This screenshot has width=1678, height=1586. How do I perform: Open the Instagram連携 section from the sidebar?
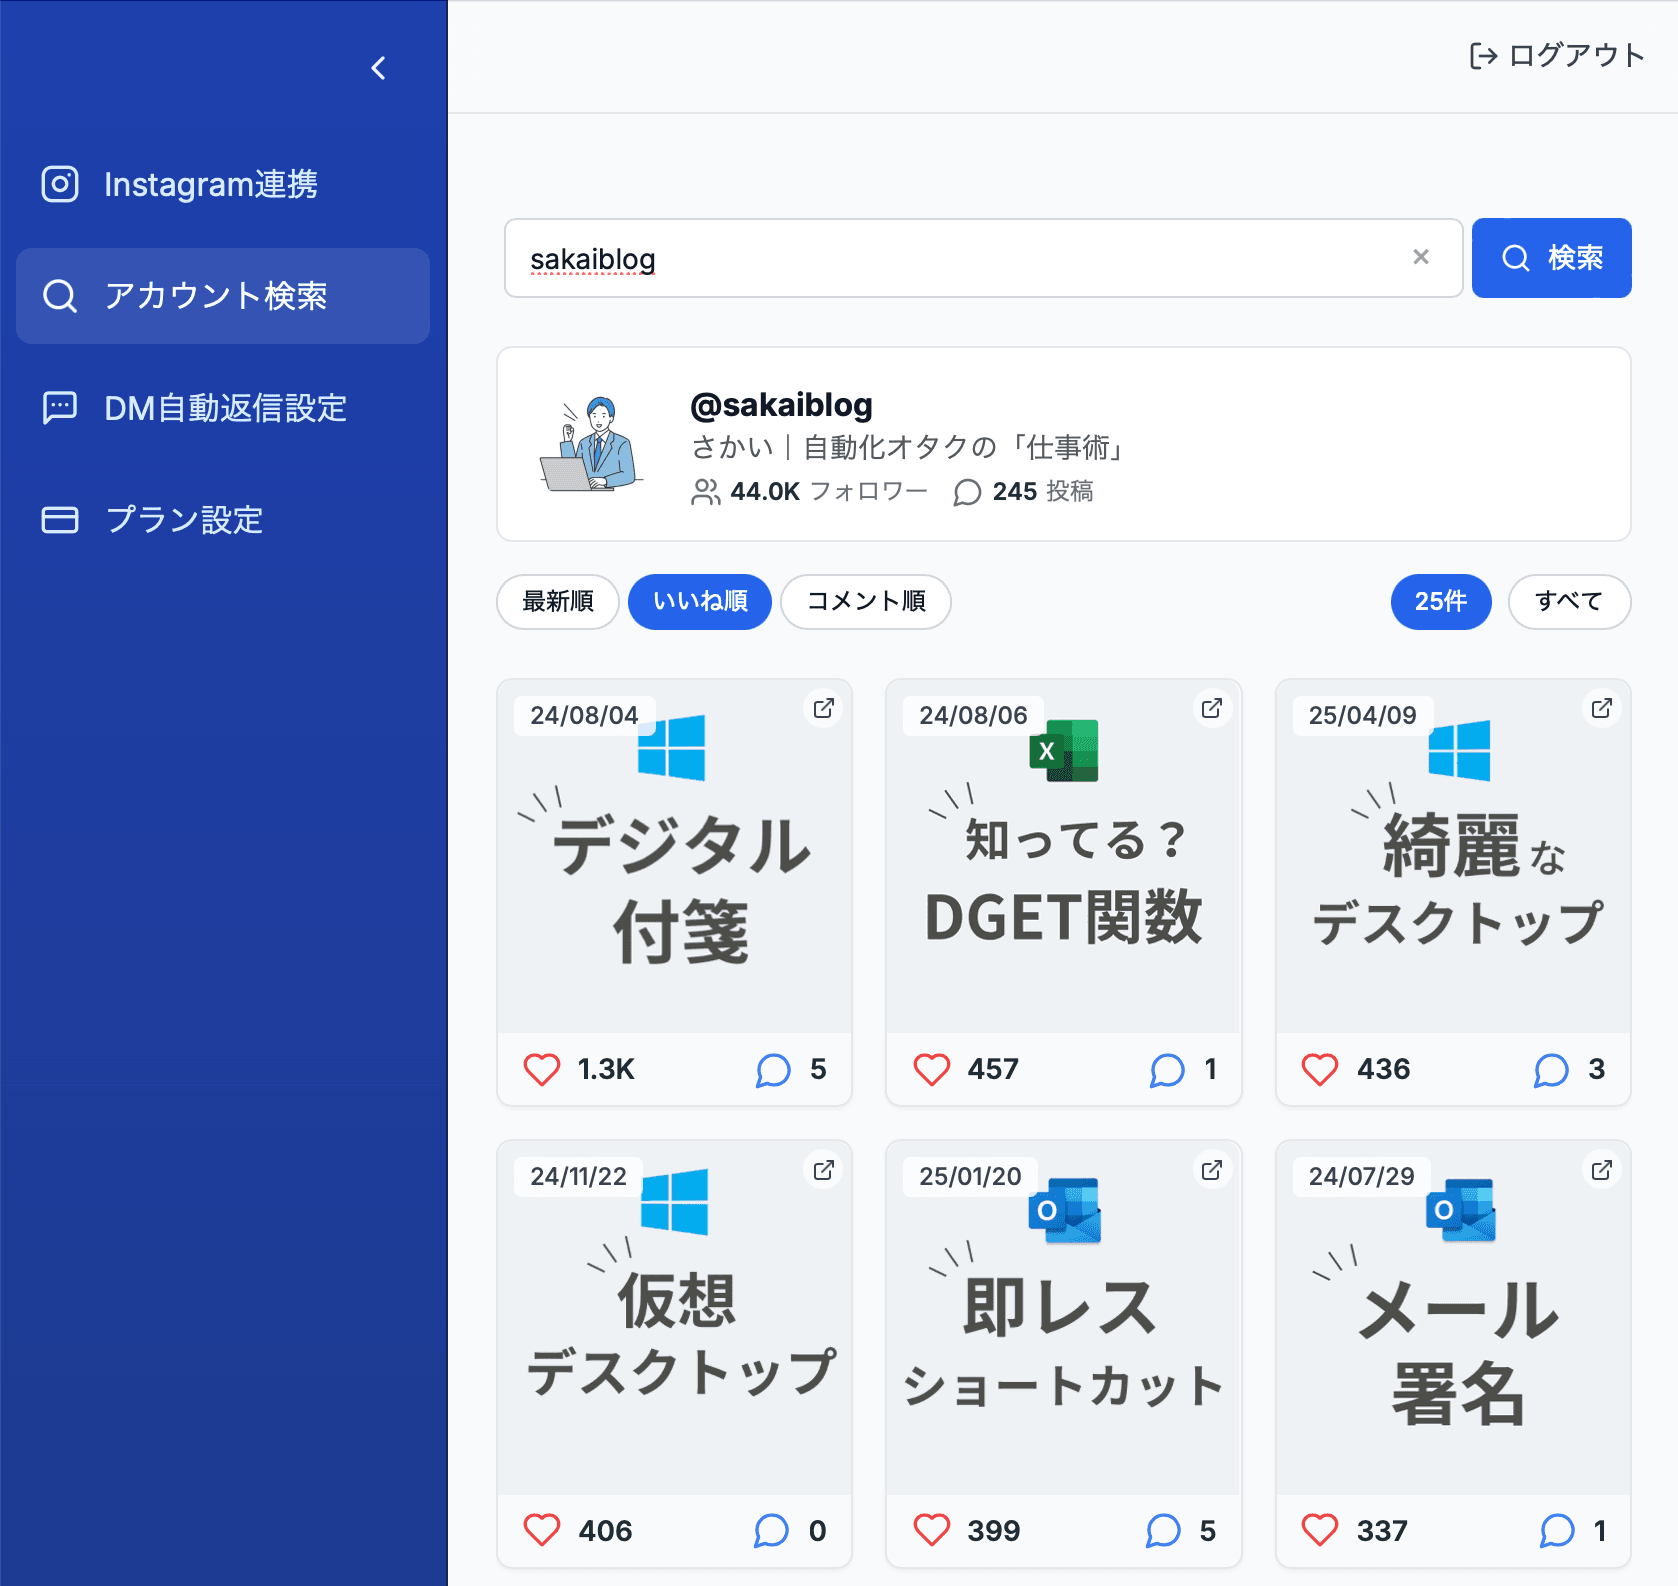click(60, 183)
